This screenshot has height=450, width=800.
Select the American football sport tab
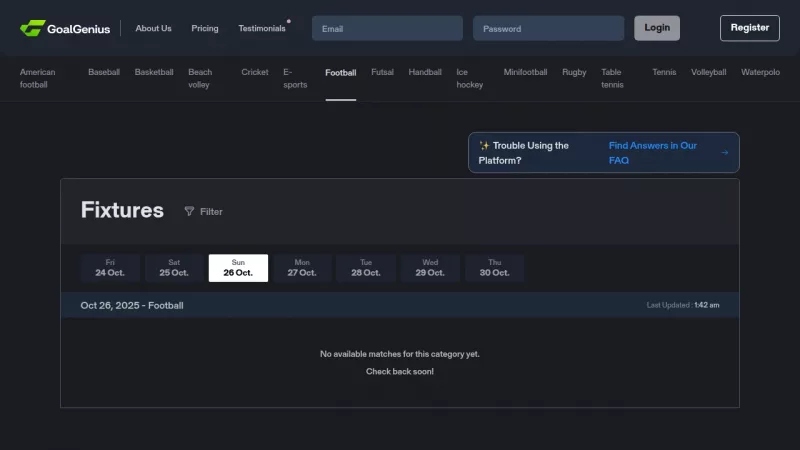(x=37, y=79)
